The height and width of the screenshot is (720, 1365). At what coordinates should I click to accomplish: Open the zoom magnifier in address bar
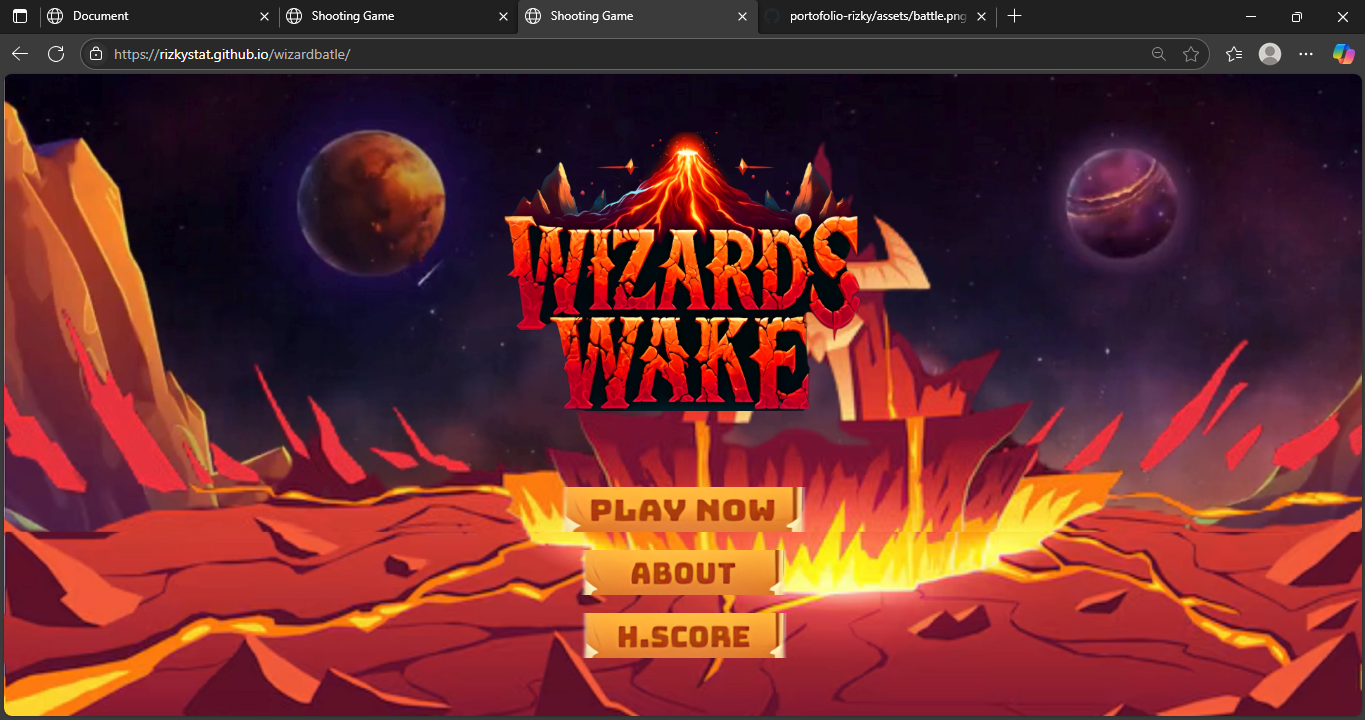[x=1158, y=54]
